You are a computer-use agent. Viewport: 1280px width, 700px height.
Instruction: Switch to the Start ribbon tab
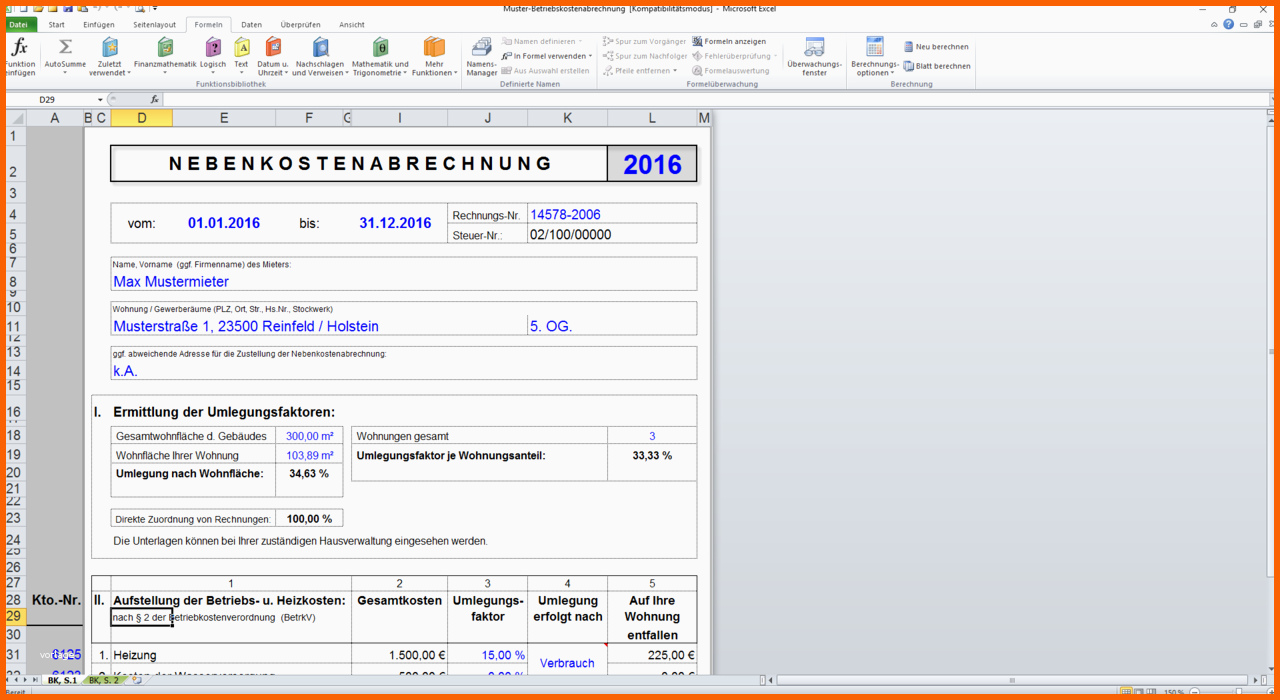coord(57,25)
